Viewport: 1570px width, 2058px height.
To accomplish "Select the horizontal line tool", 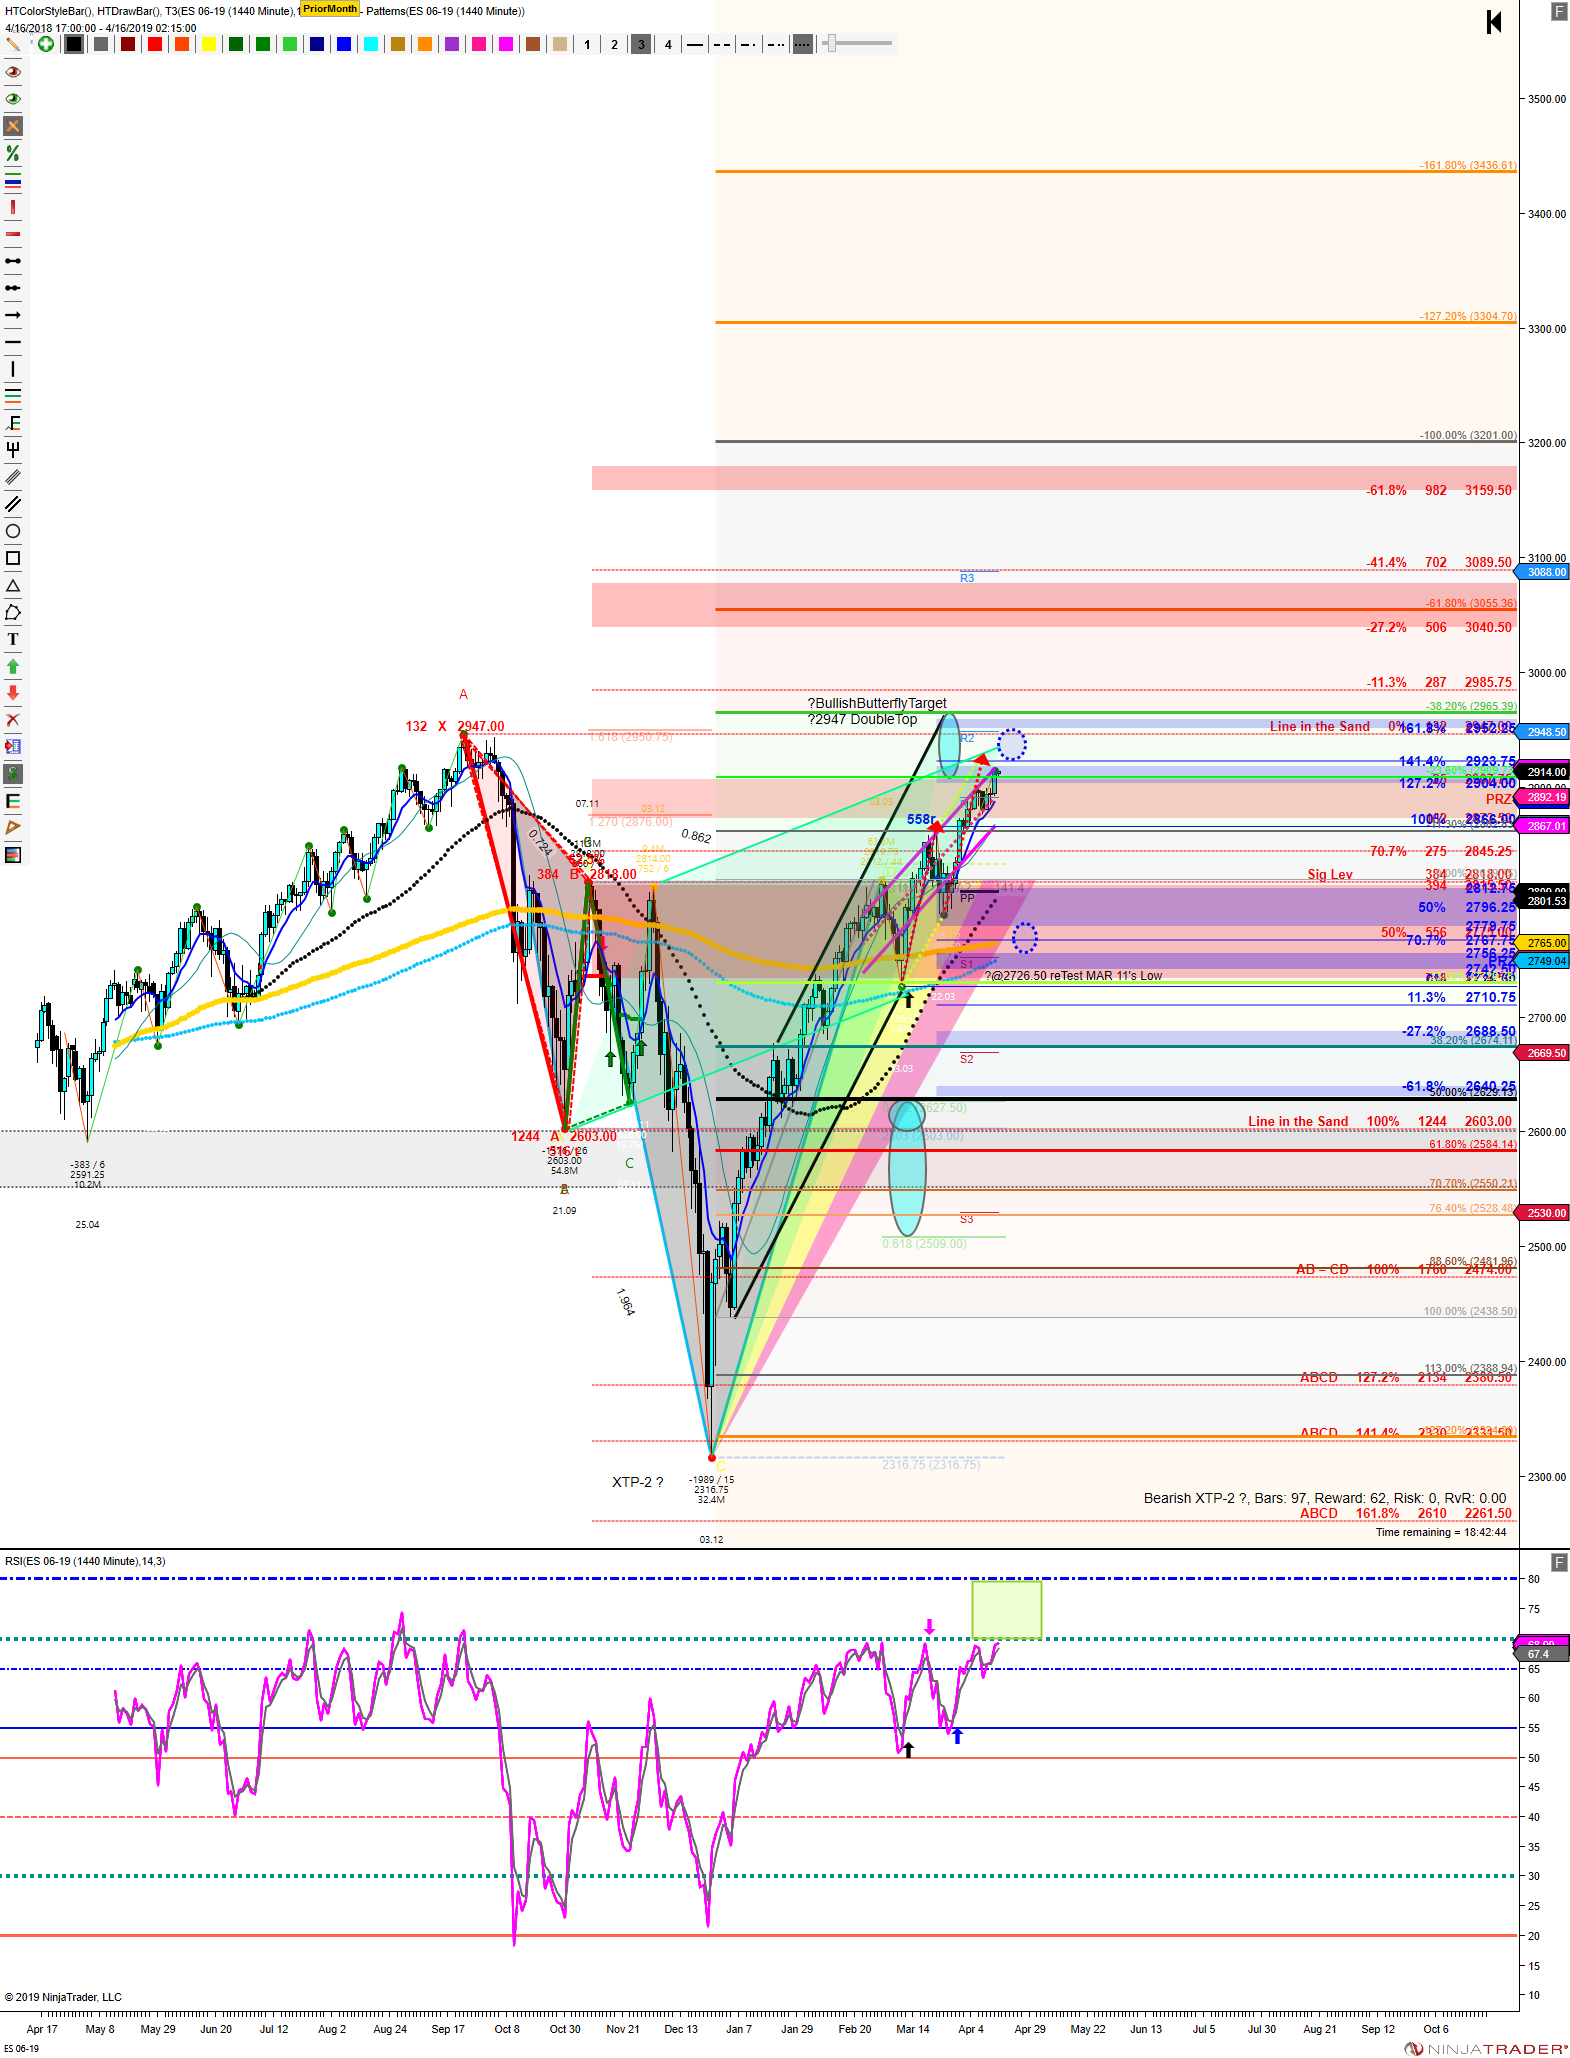I will 13,342.
